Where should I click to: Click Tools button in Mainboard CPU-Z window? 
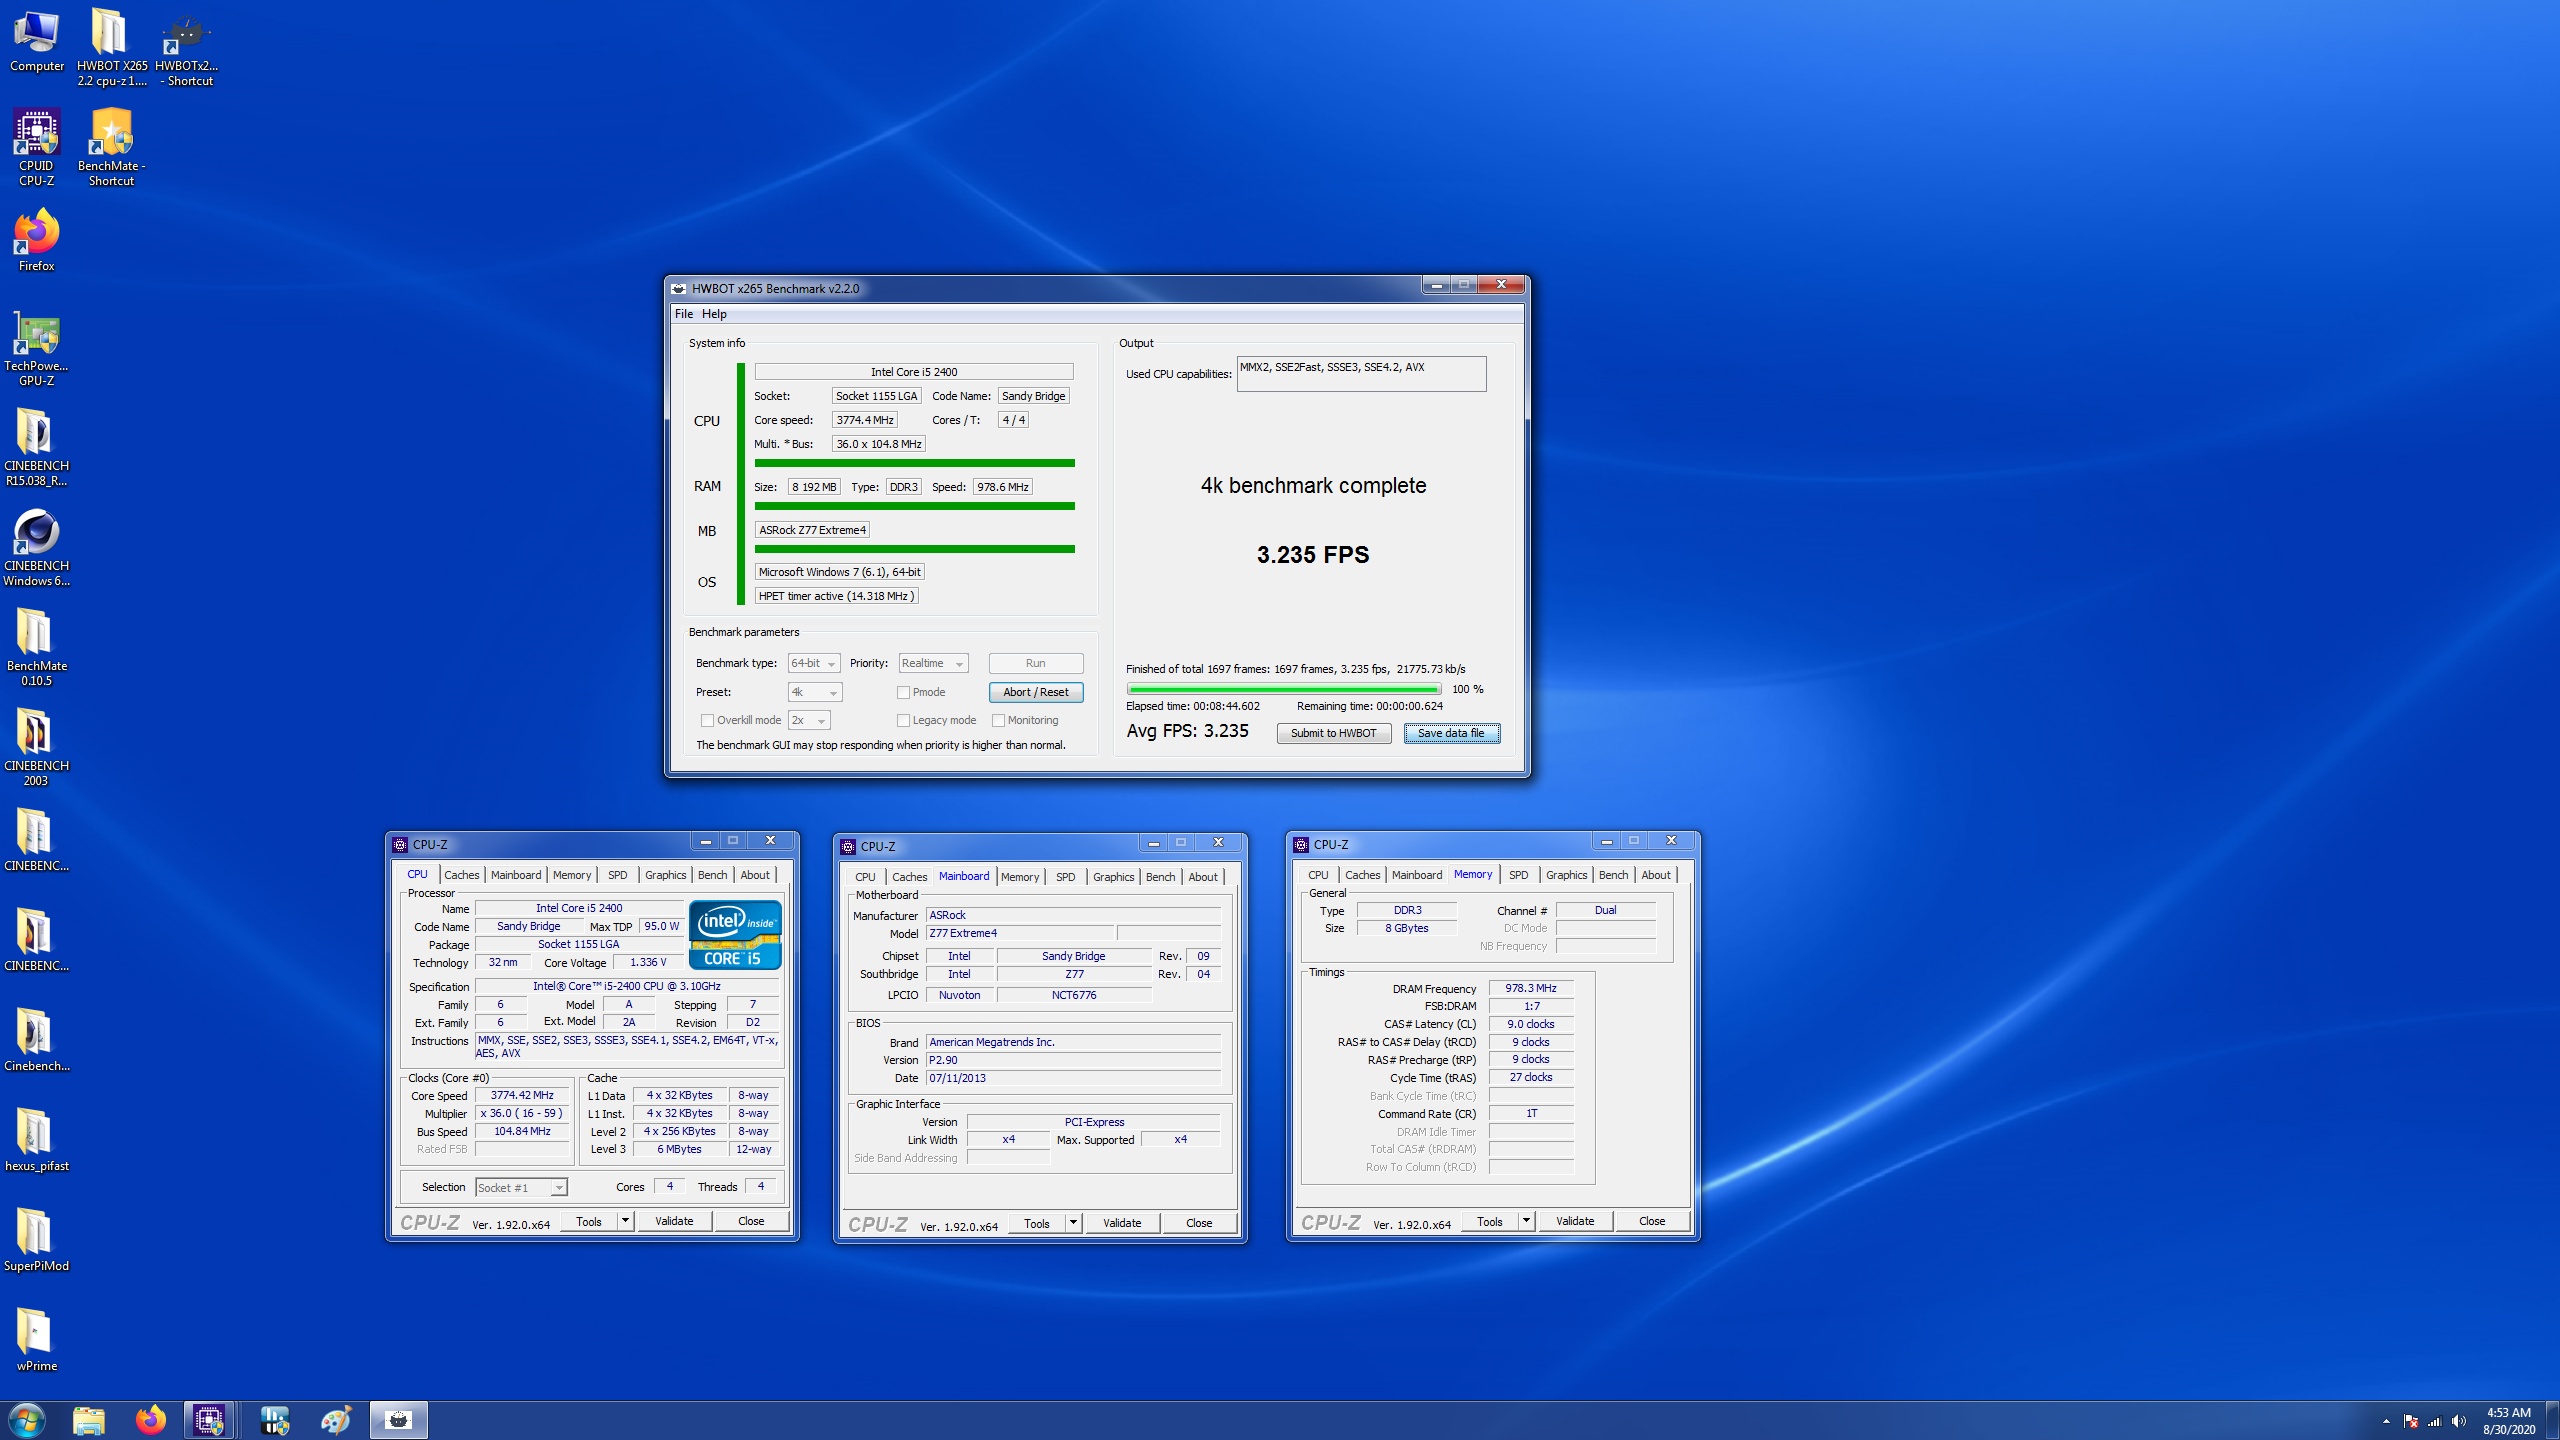[1037, 1223]
